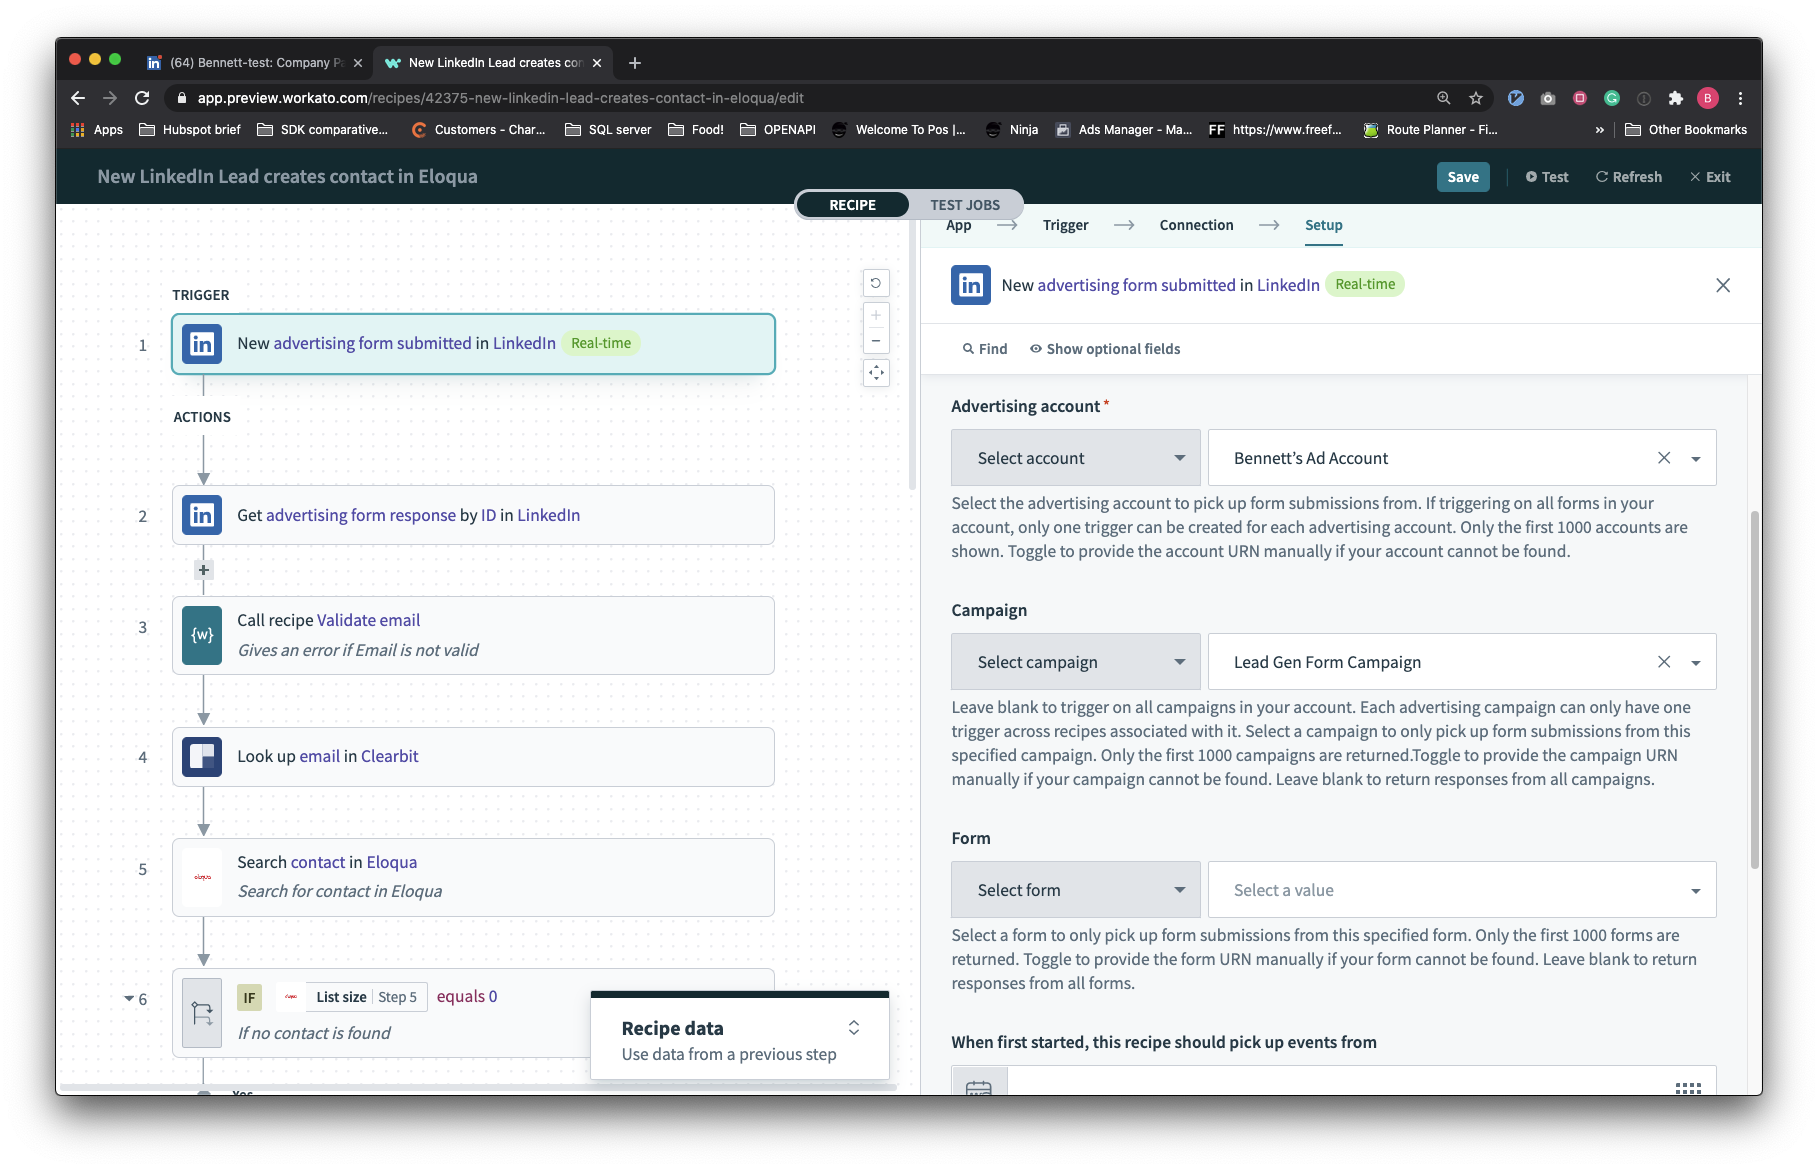This screenshot has height=1169, width=1818.
Task: Go to the Trigger setup tab
Action: click(x=1065, y=225)
